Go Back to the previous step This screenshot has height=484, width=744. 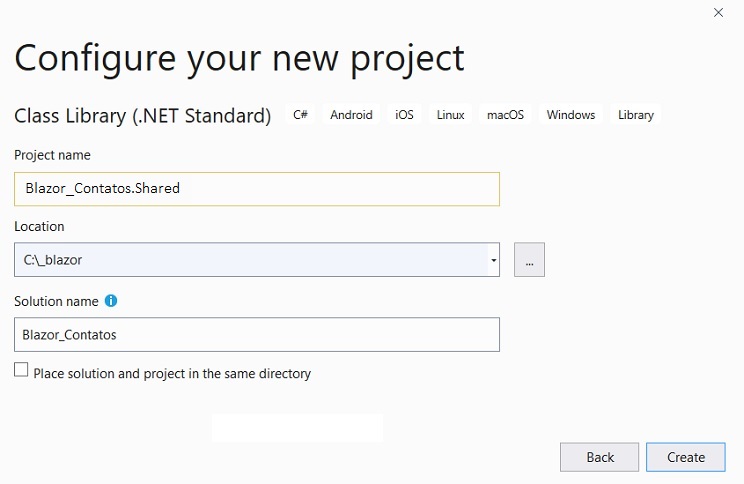click(x=599, y=457)
